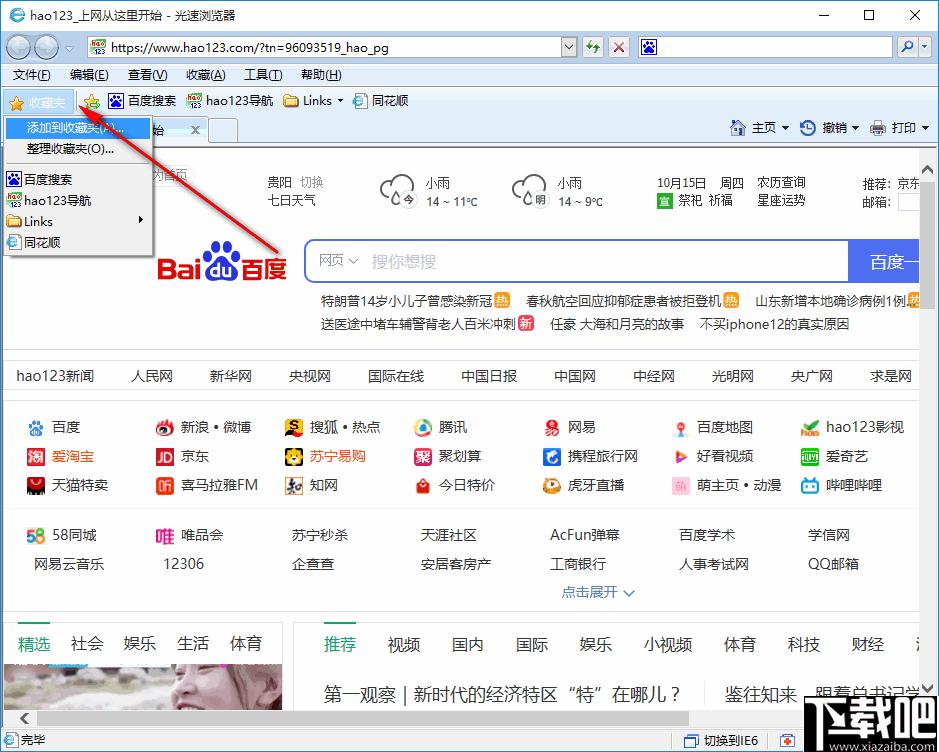Expand the Links folder dropdown in favorites bar

[341, 101]
